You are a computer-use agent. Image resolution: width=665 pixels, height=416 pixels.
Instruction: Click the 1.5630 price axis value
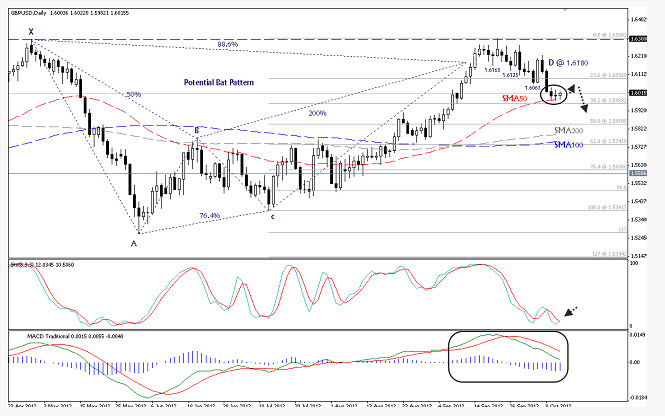click(x=638, y=165)
